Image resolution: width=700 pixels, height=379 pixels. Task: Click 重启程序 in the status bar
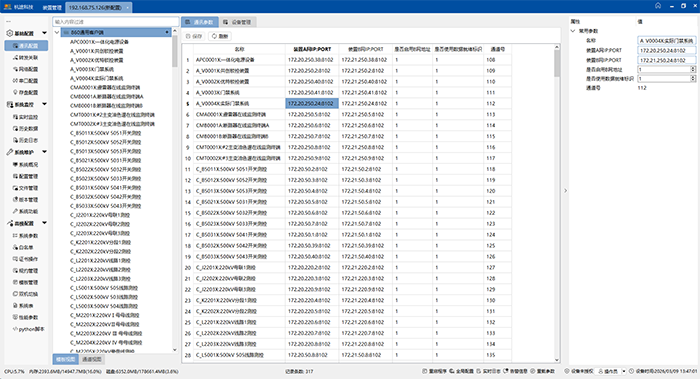pyautogui.click(x=435, y=371)
